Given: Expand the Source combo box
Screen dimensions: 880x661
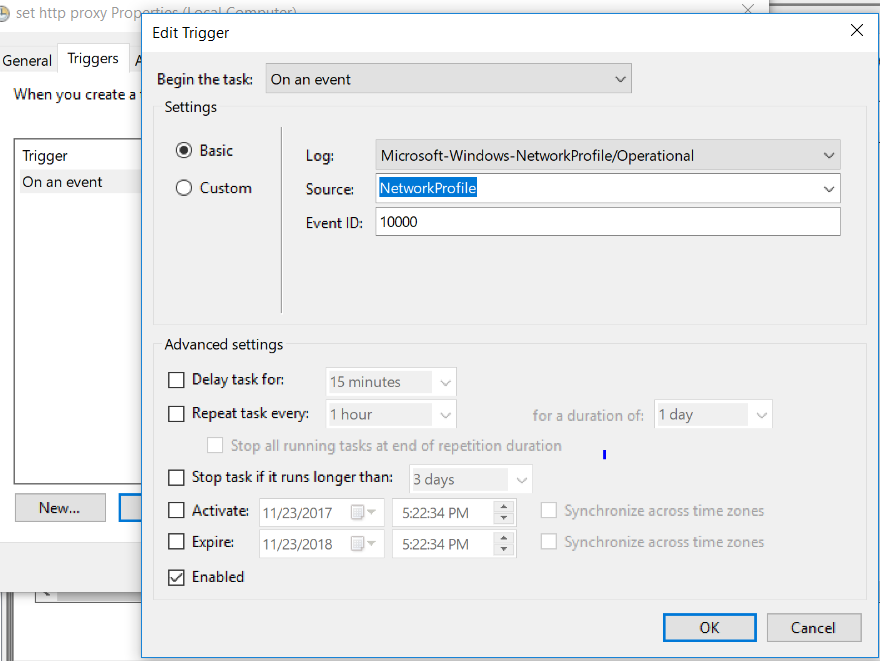Looking at the screenshot, I should pyautogui.click(x=828, y=188).
